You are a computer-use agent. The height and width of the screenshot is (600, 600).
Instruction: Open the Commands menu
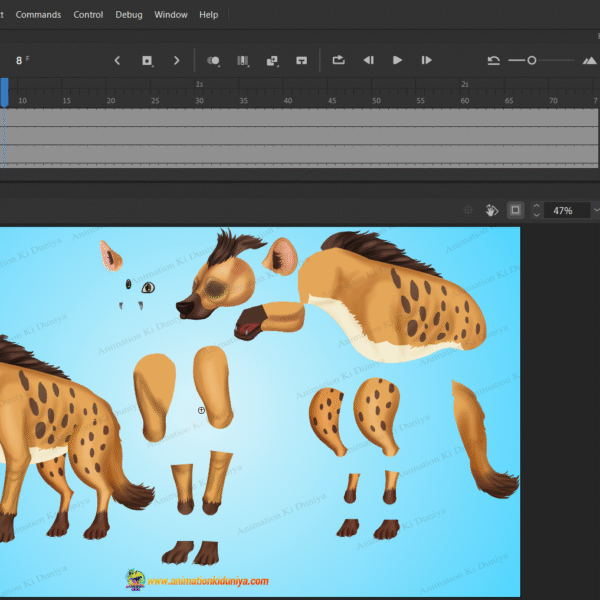click(38, 15)
